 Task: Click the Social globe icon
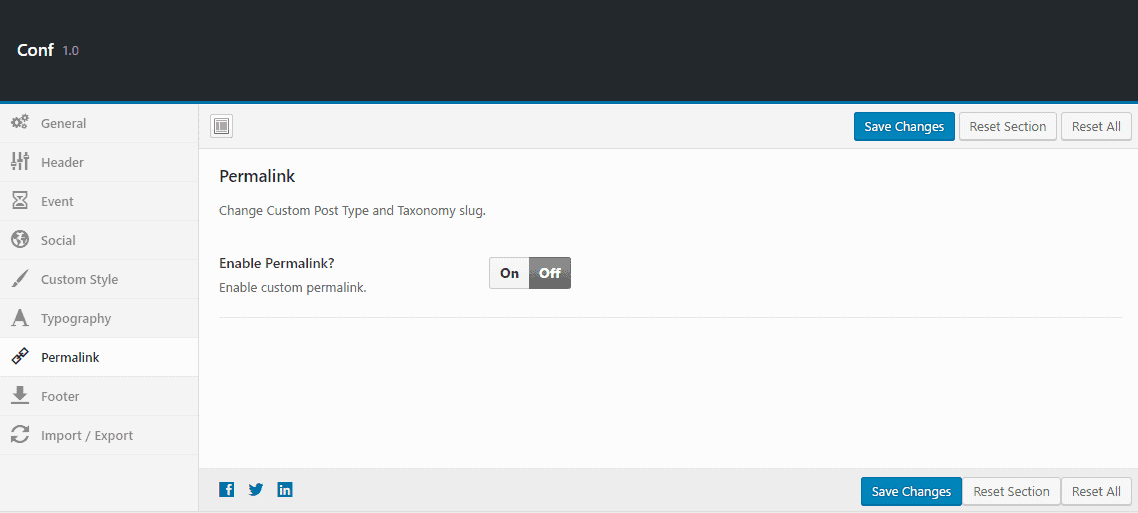[x=19, y=240]
